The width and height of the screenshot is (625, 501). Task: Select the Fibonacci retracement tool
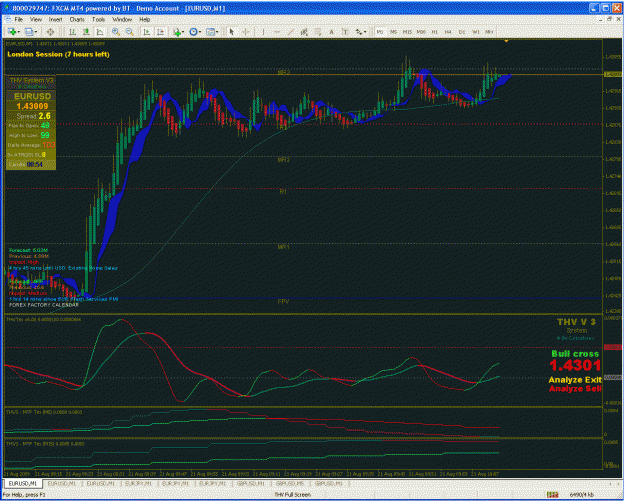[x=318, y=32]
